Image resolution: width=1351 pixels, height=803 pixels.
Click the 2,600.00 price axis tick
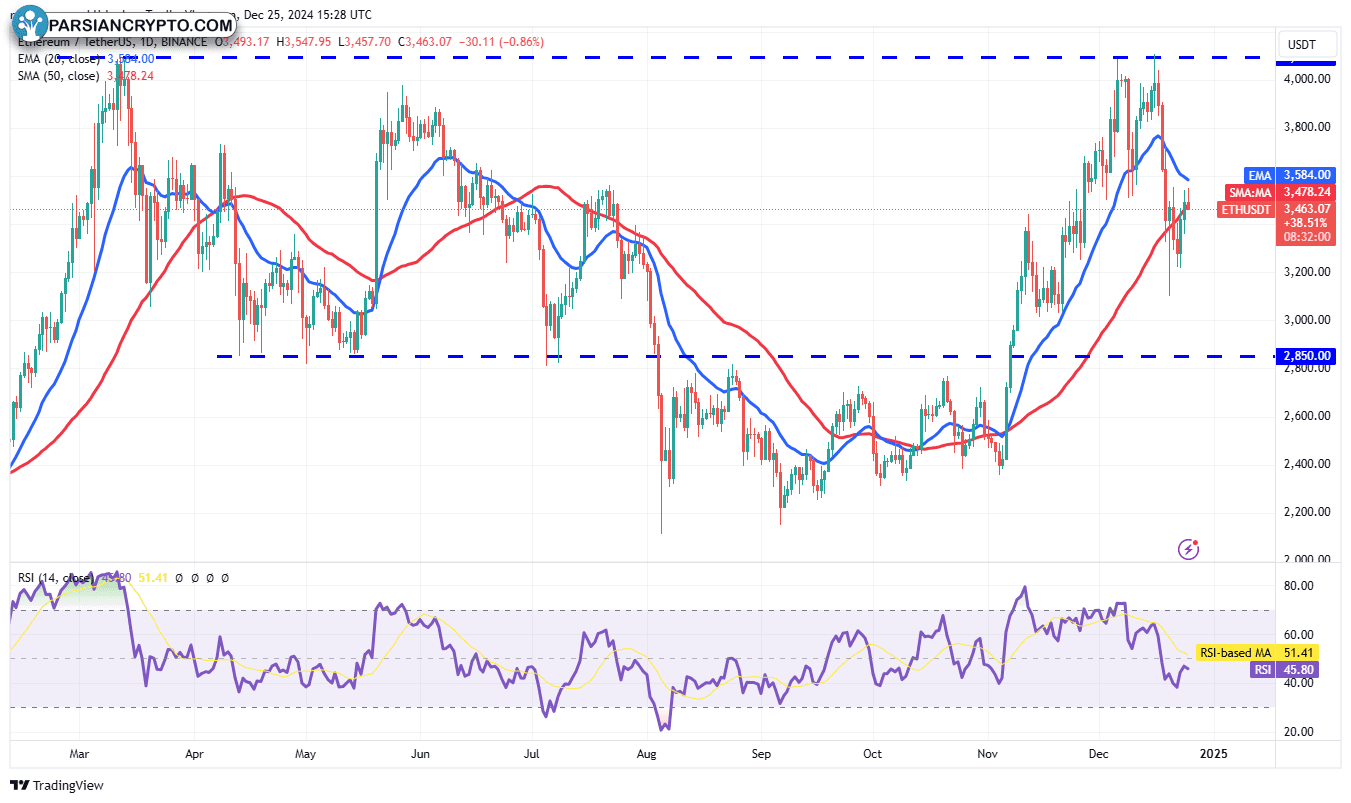point(1307,416)
